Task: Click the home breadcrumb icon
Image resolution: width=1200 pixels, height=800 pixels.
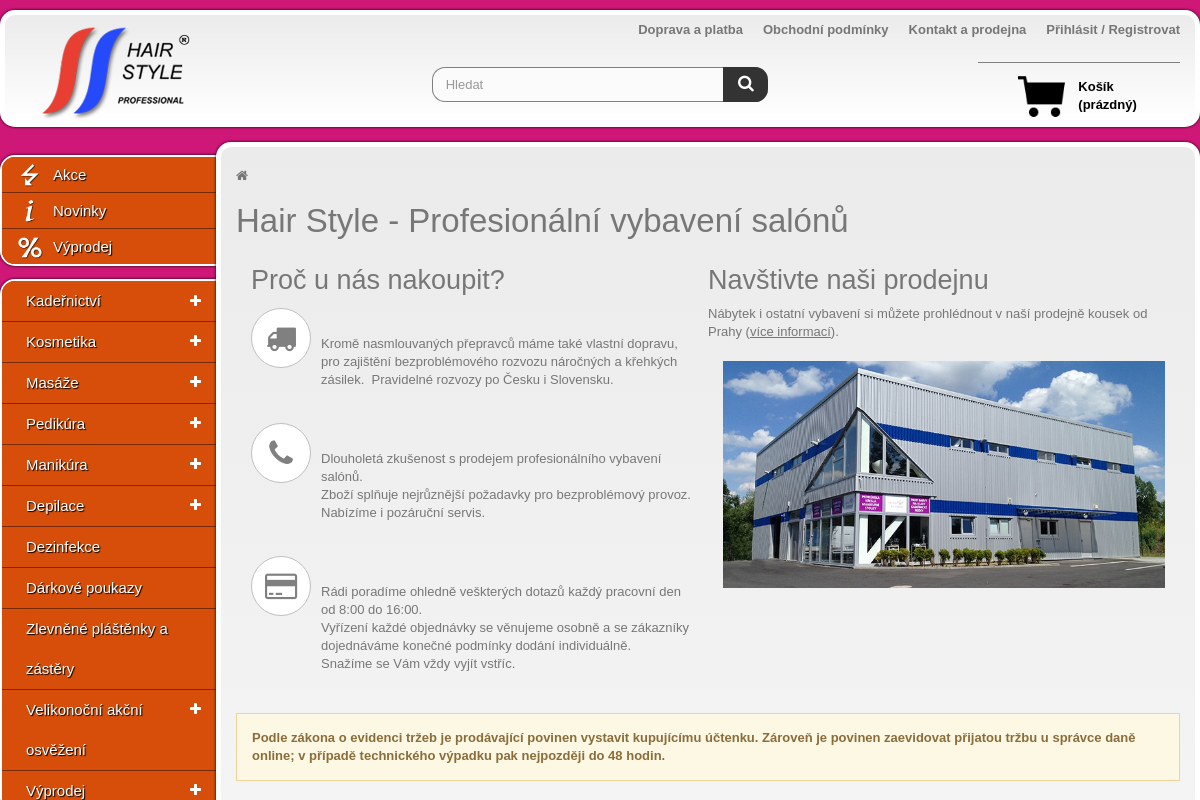Action: coord(242,176)
